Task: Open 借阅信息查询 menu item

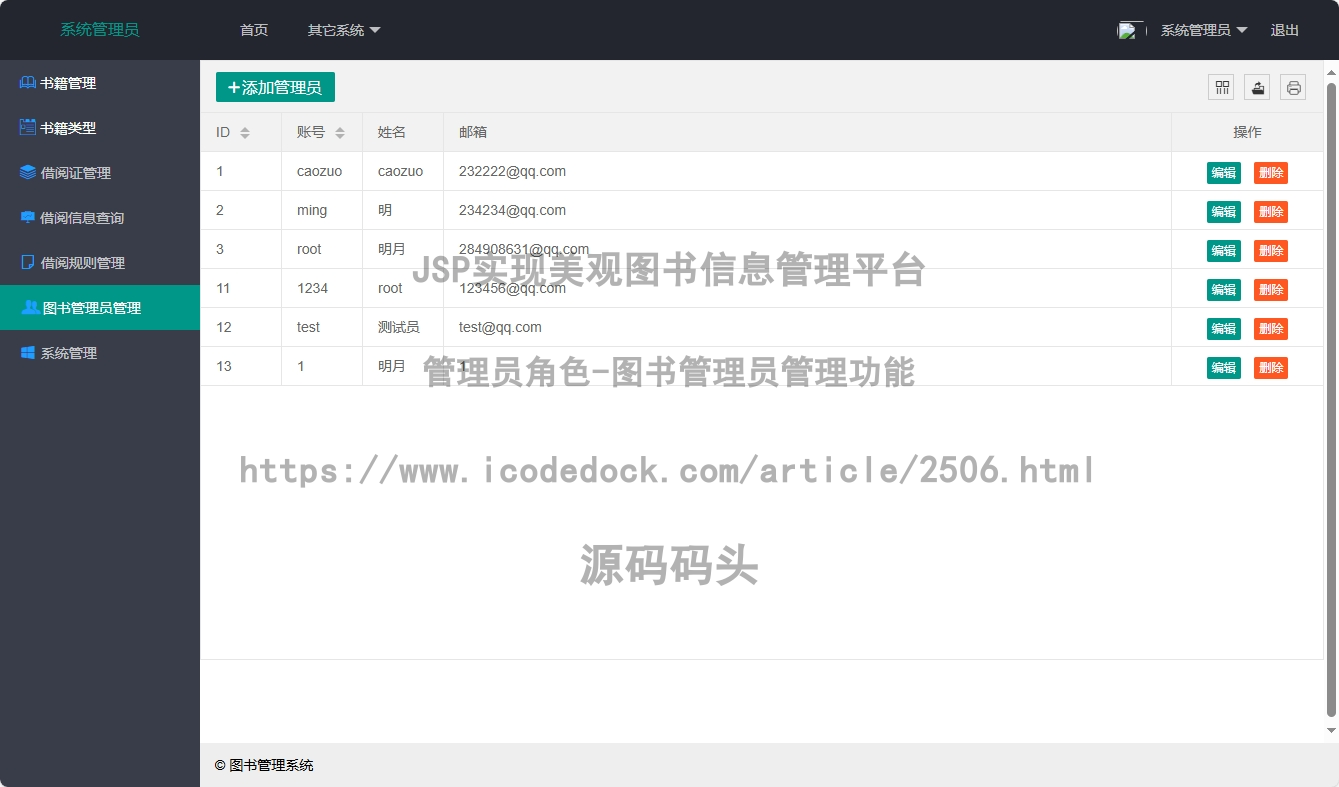Action: [100, 218]
